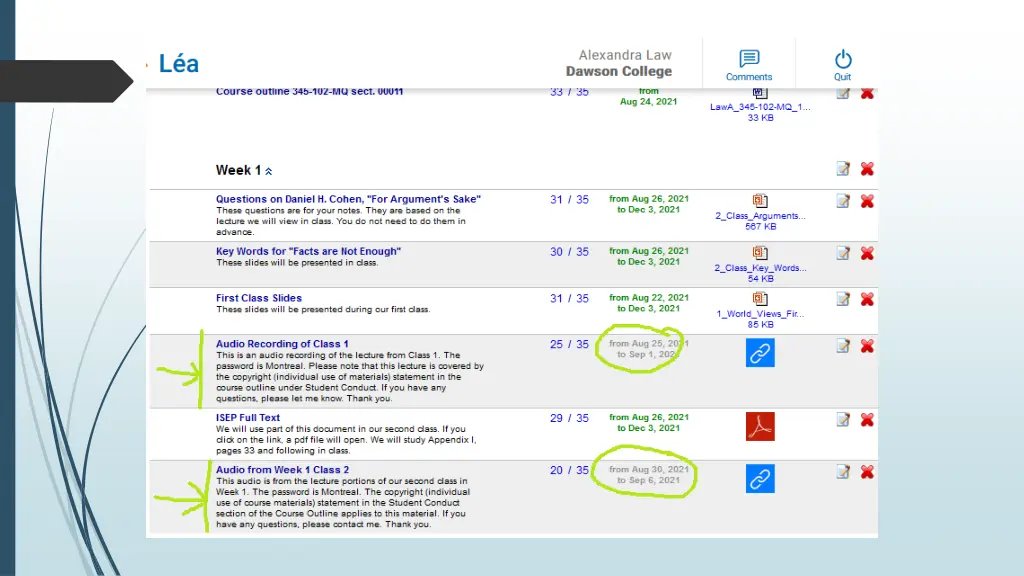The height and width of the screenshot is (576, 1024).
Task: Open Audio from Week 1 Class 2 title
Action: tap(282, 470)
